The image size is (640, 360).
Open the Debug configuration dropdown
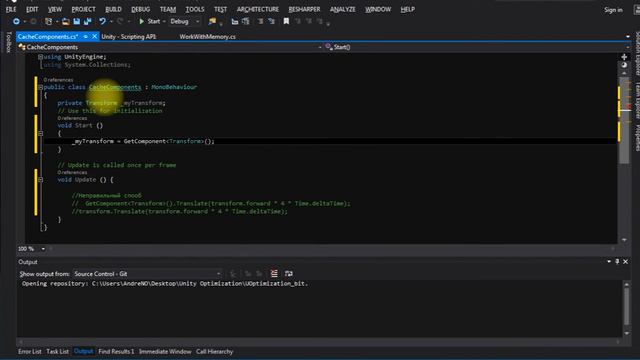click(185, 21)
